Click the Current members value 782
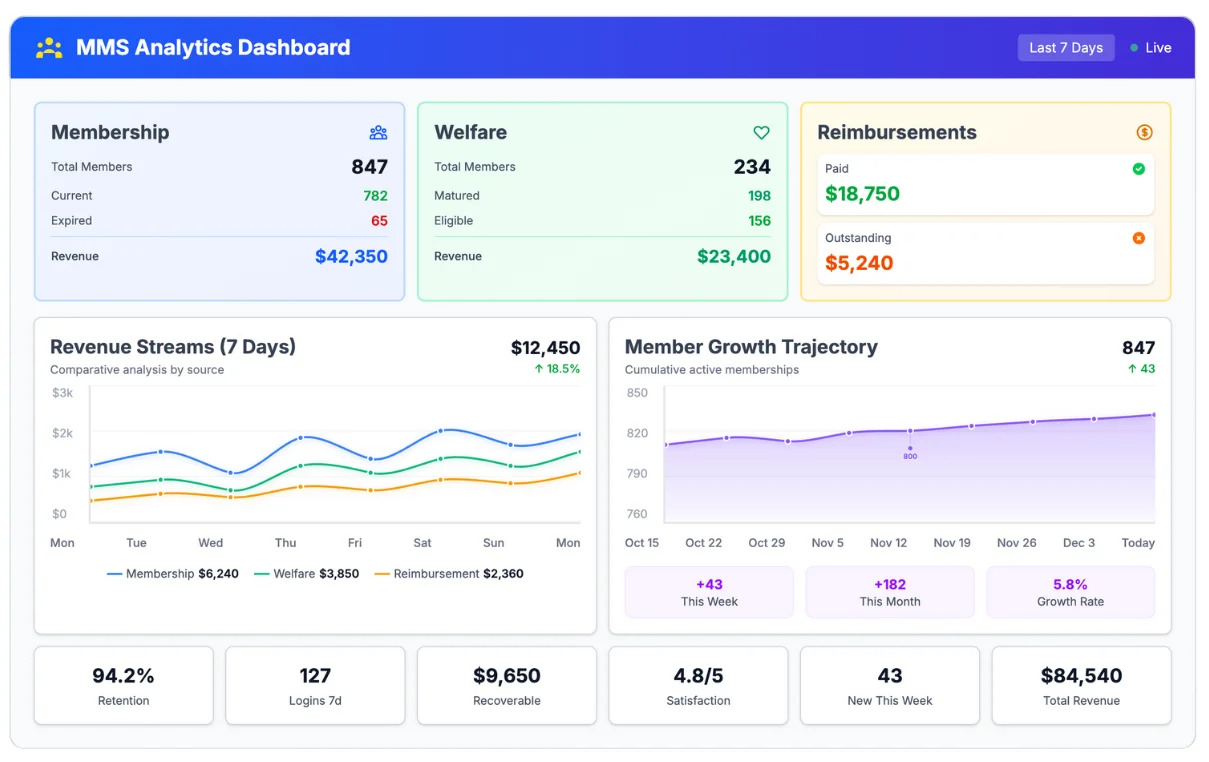The image size is (1209, 762). tap(375, 196)
